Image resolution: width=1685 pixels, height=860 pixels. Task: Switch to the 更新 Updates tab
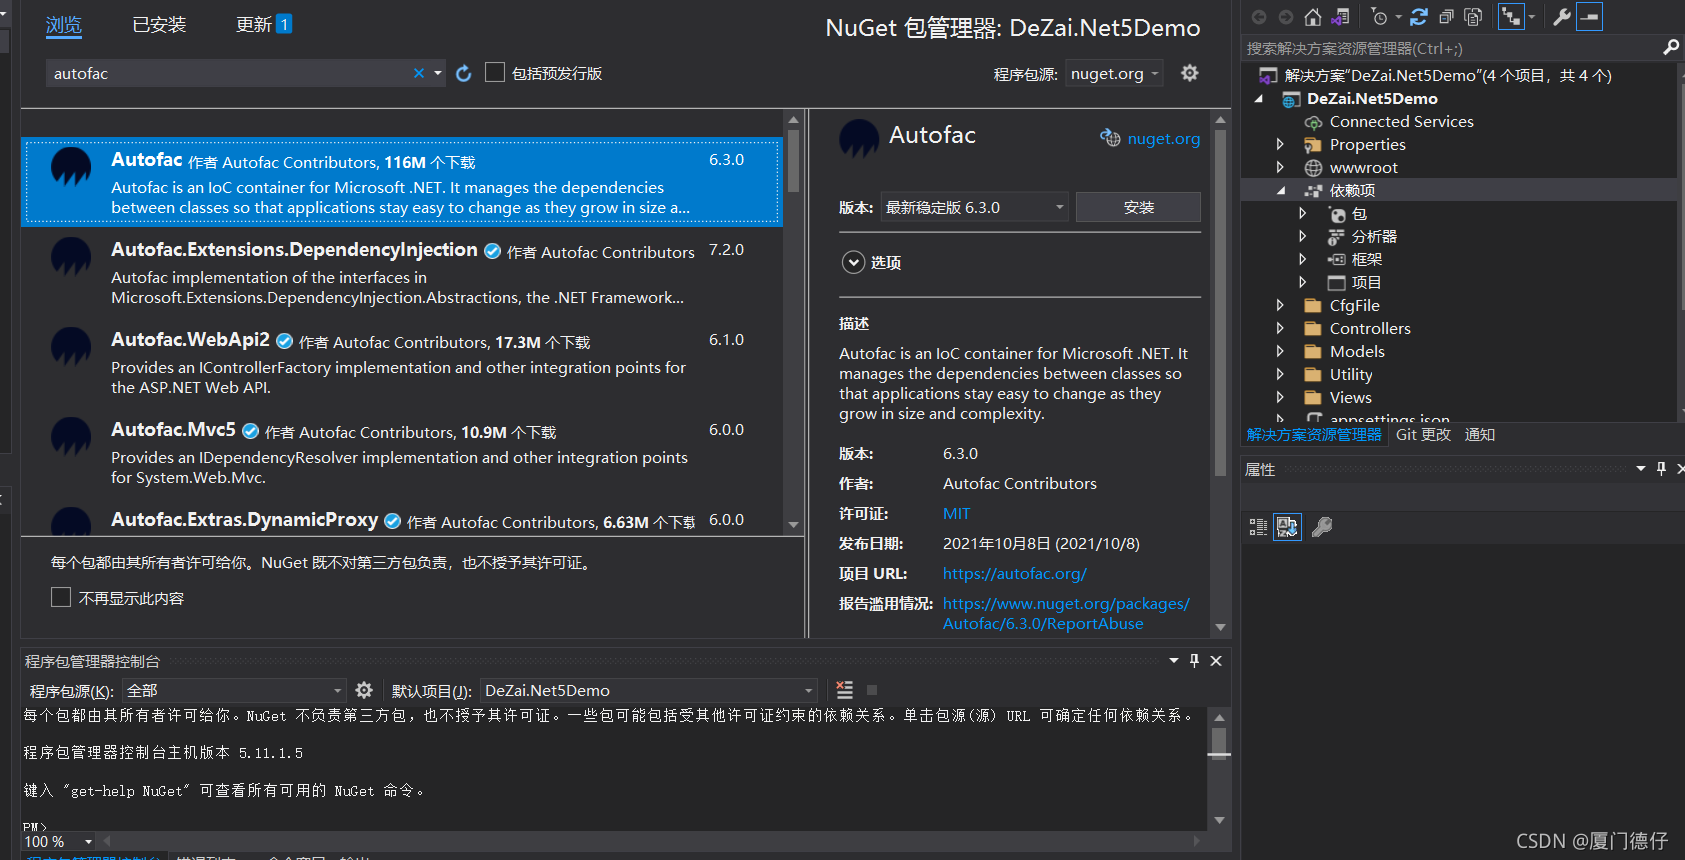pos(263,24)
